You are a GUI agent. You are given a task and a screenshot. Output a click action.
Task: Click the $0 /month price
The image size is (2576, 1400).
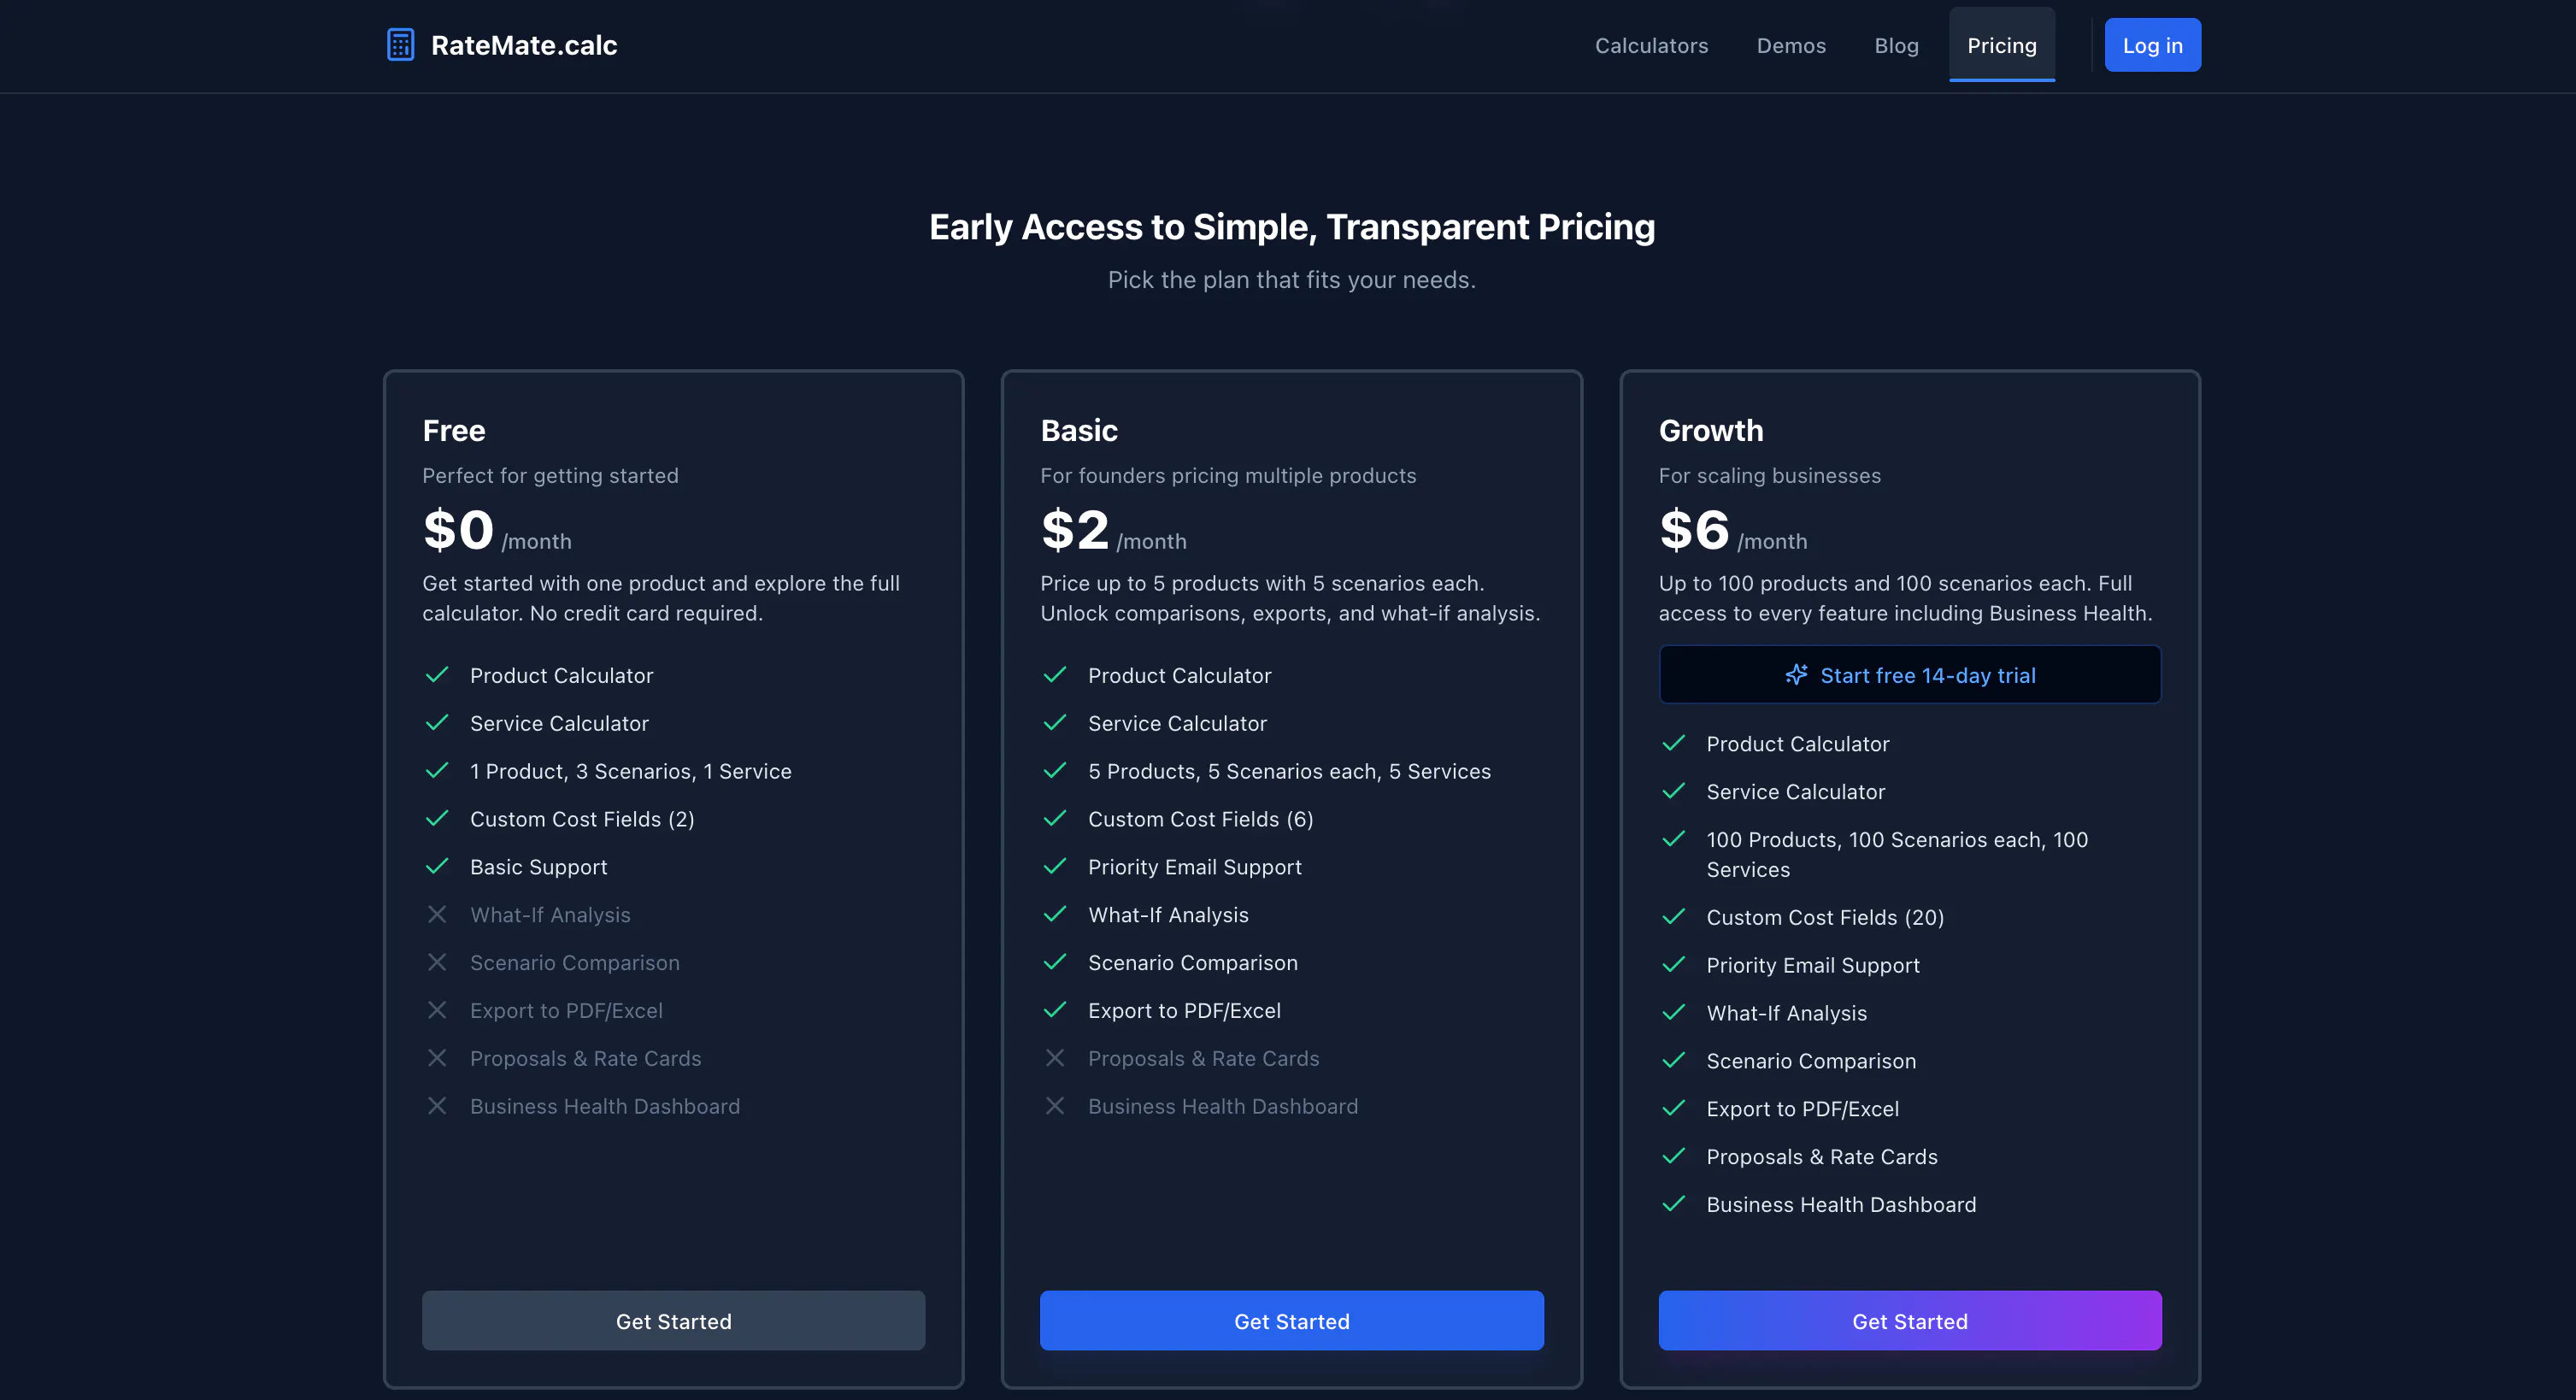pyautogui.click(x=497, y=530)
